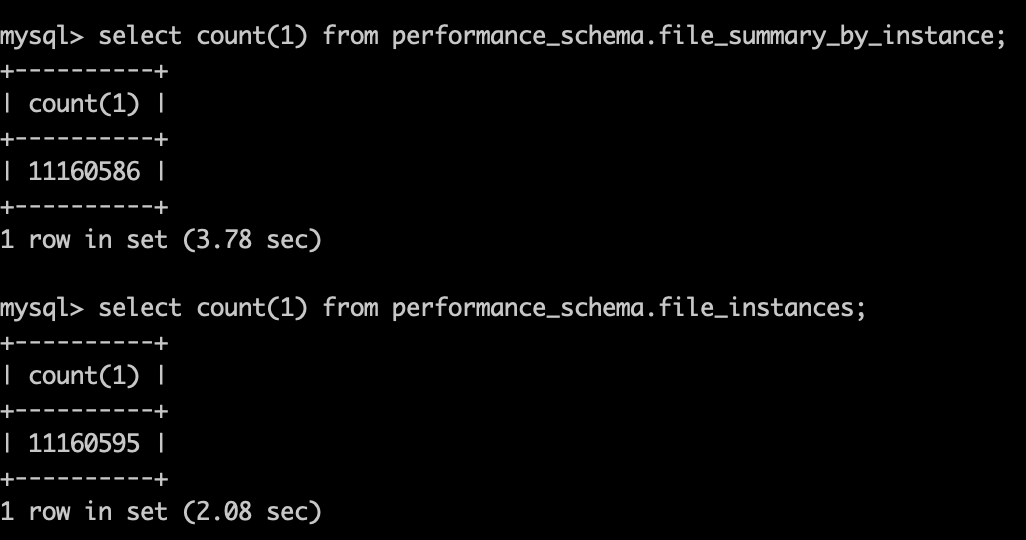This screenshot has height=540, width=1026.
Task: Click the top border of first result table
Action: pyautogui.click(x=84, y=71)
